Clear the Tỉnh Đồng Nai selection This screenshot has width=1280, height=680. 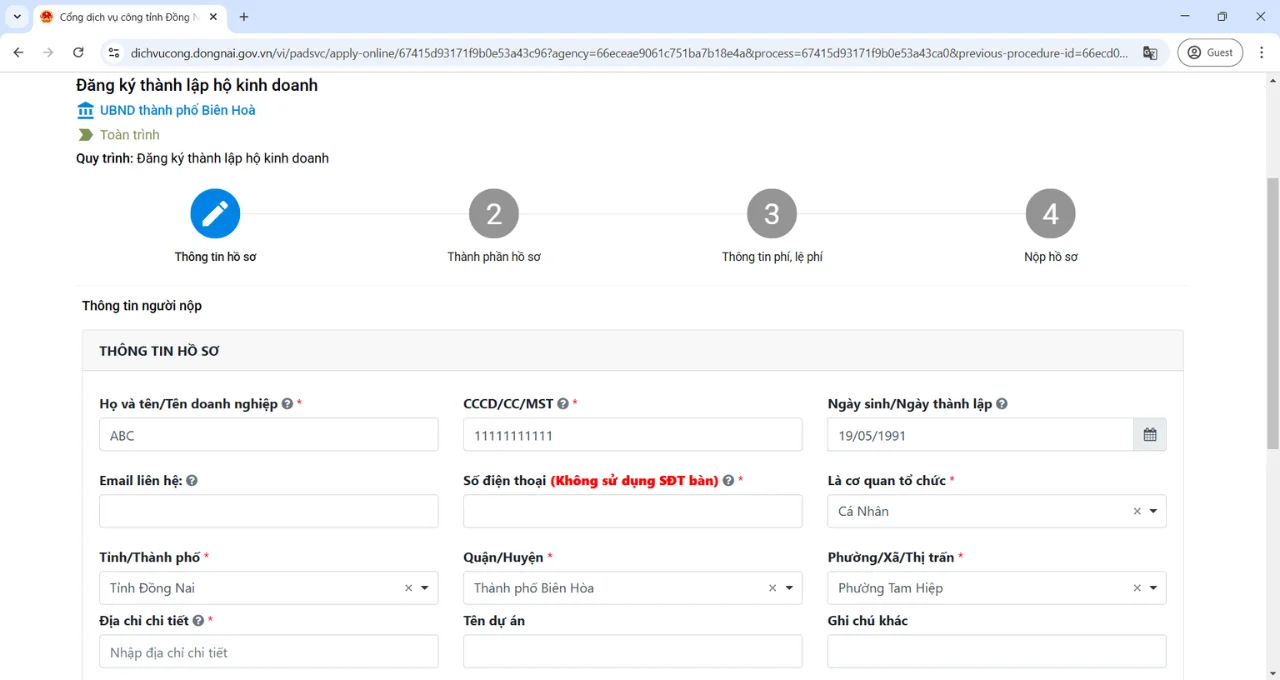[408, 589]
